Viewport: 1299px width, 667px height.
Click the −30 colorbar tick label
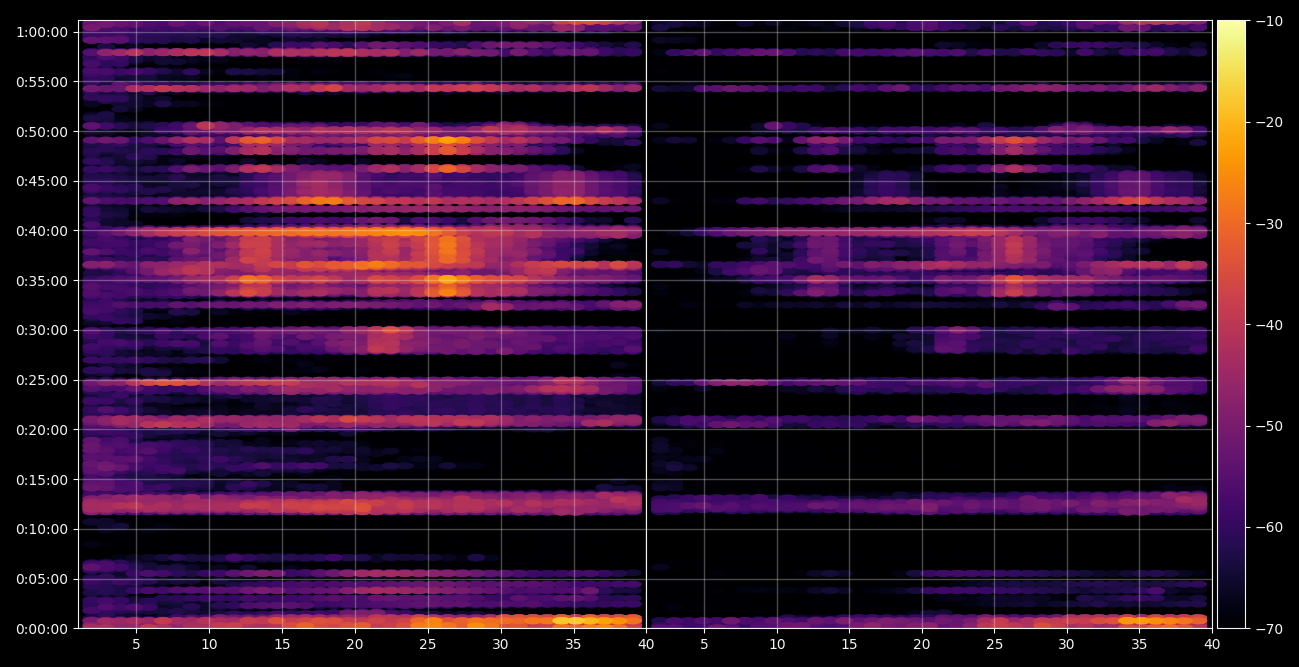[1268, 223]
